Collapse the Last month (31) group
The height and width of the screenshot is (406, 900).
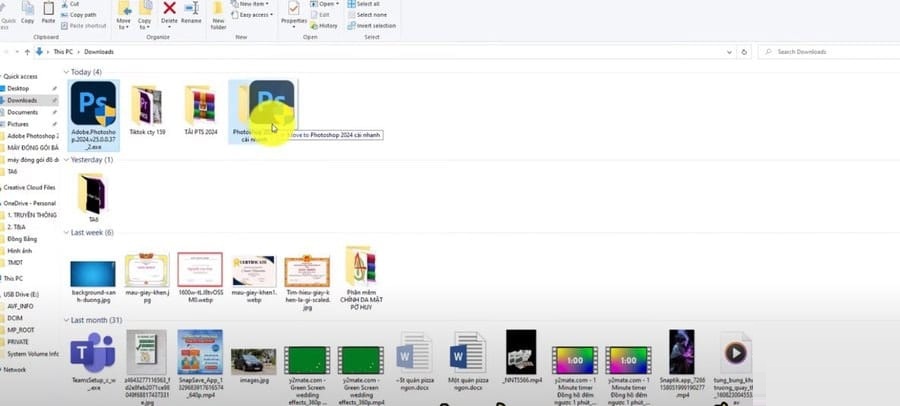coord(66,320)
